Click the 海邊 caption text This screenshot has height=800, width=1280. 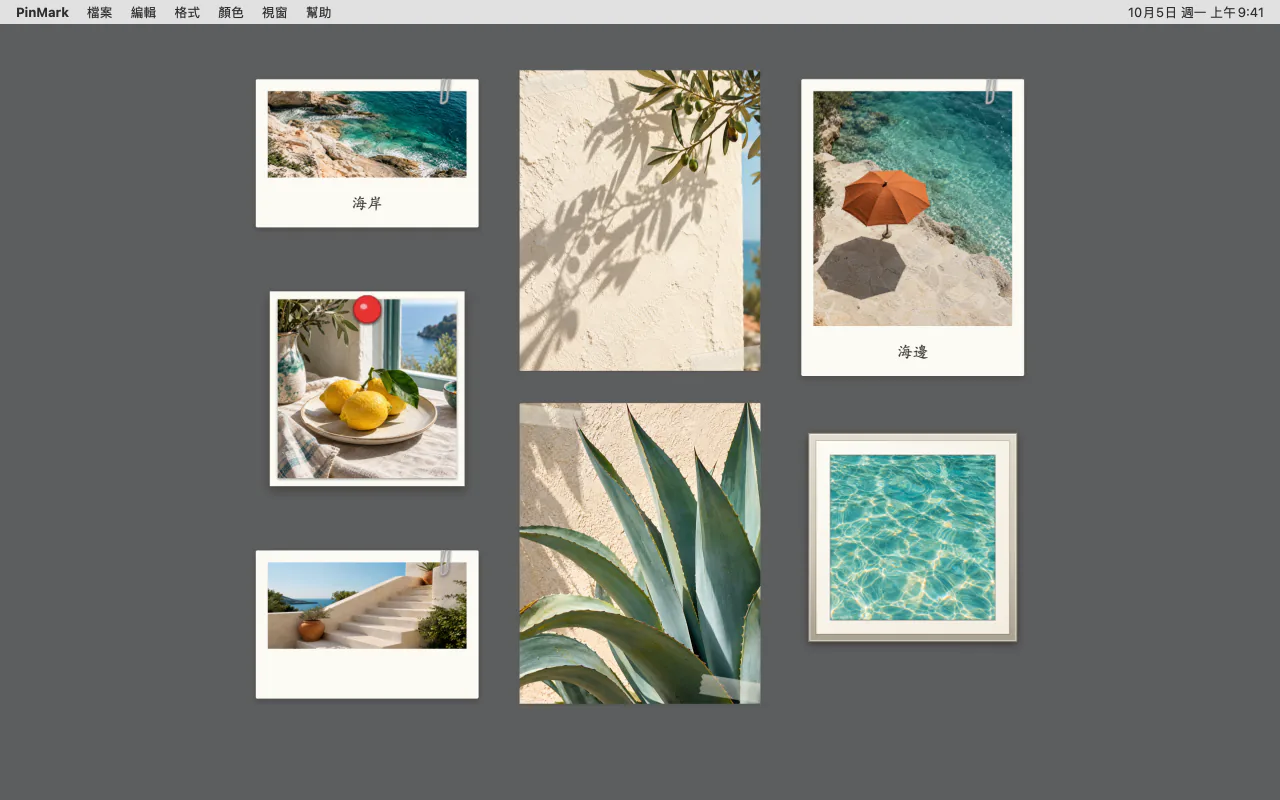click(x=912, y=352)
